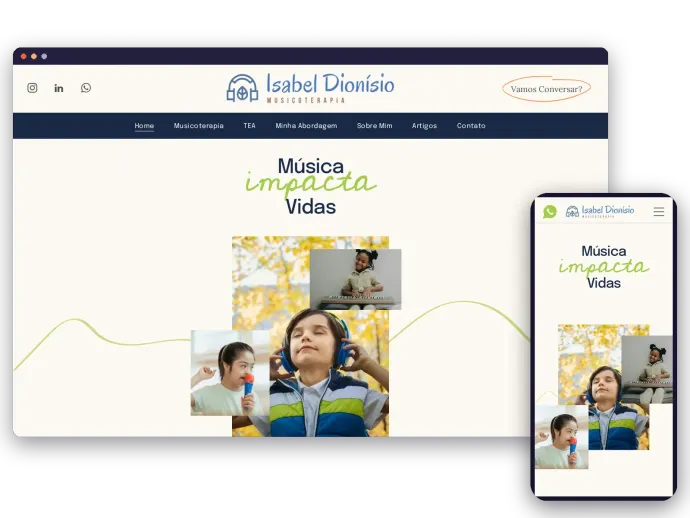Tap the green 'impacta' text on mobile view

[604, 267]
